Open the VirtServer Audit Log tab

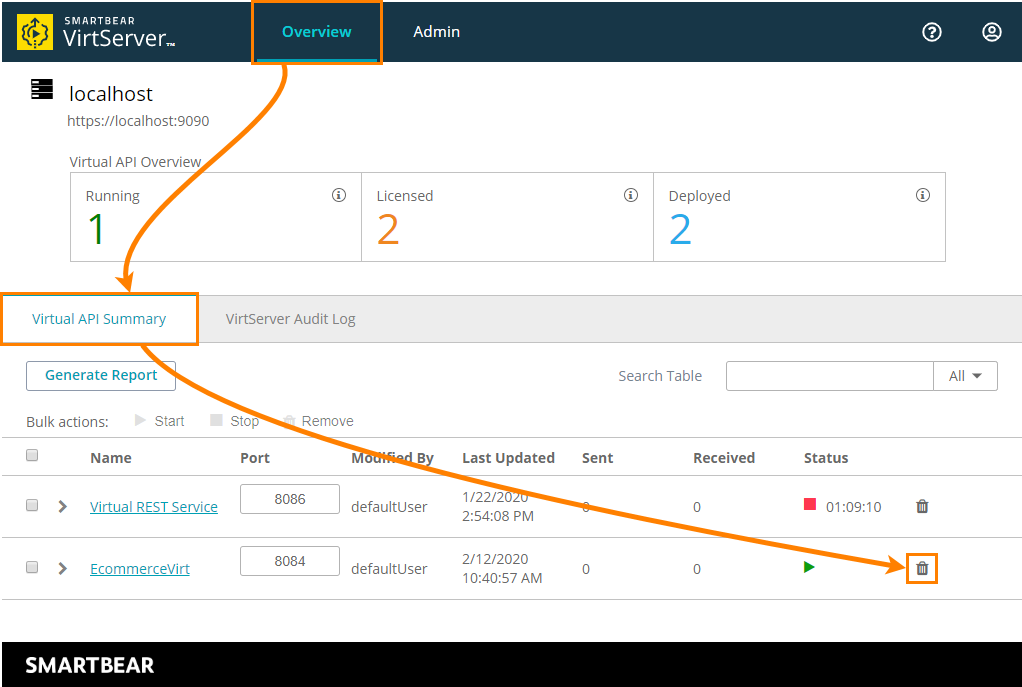[290, 319]
